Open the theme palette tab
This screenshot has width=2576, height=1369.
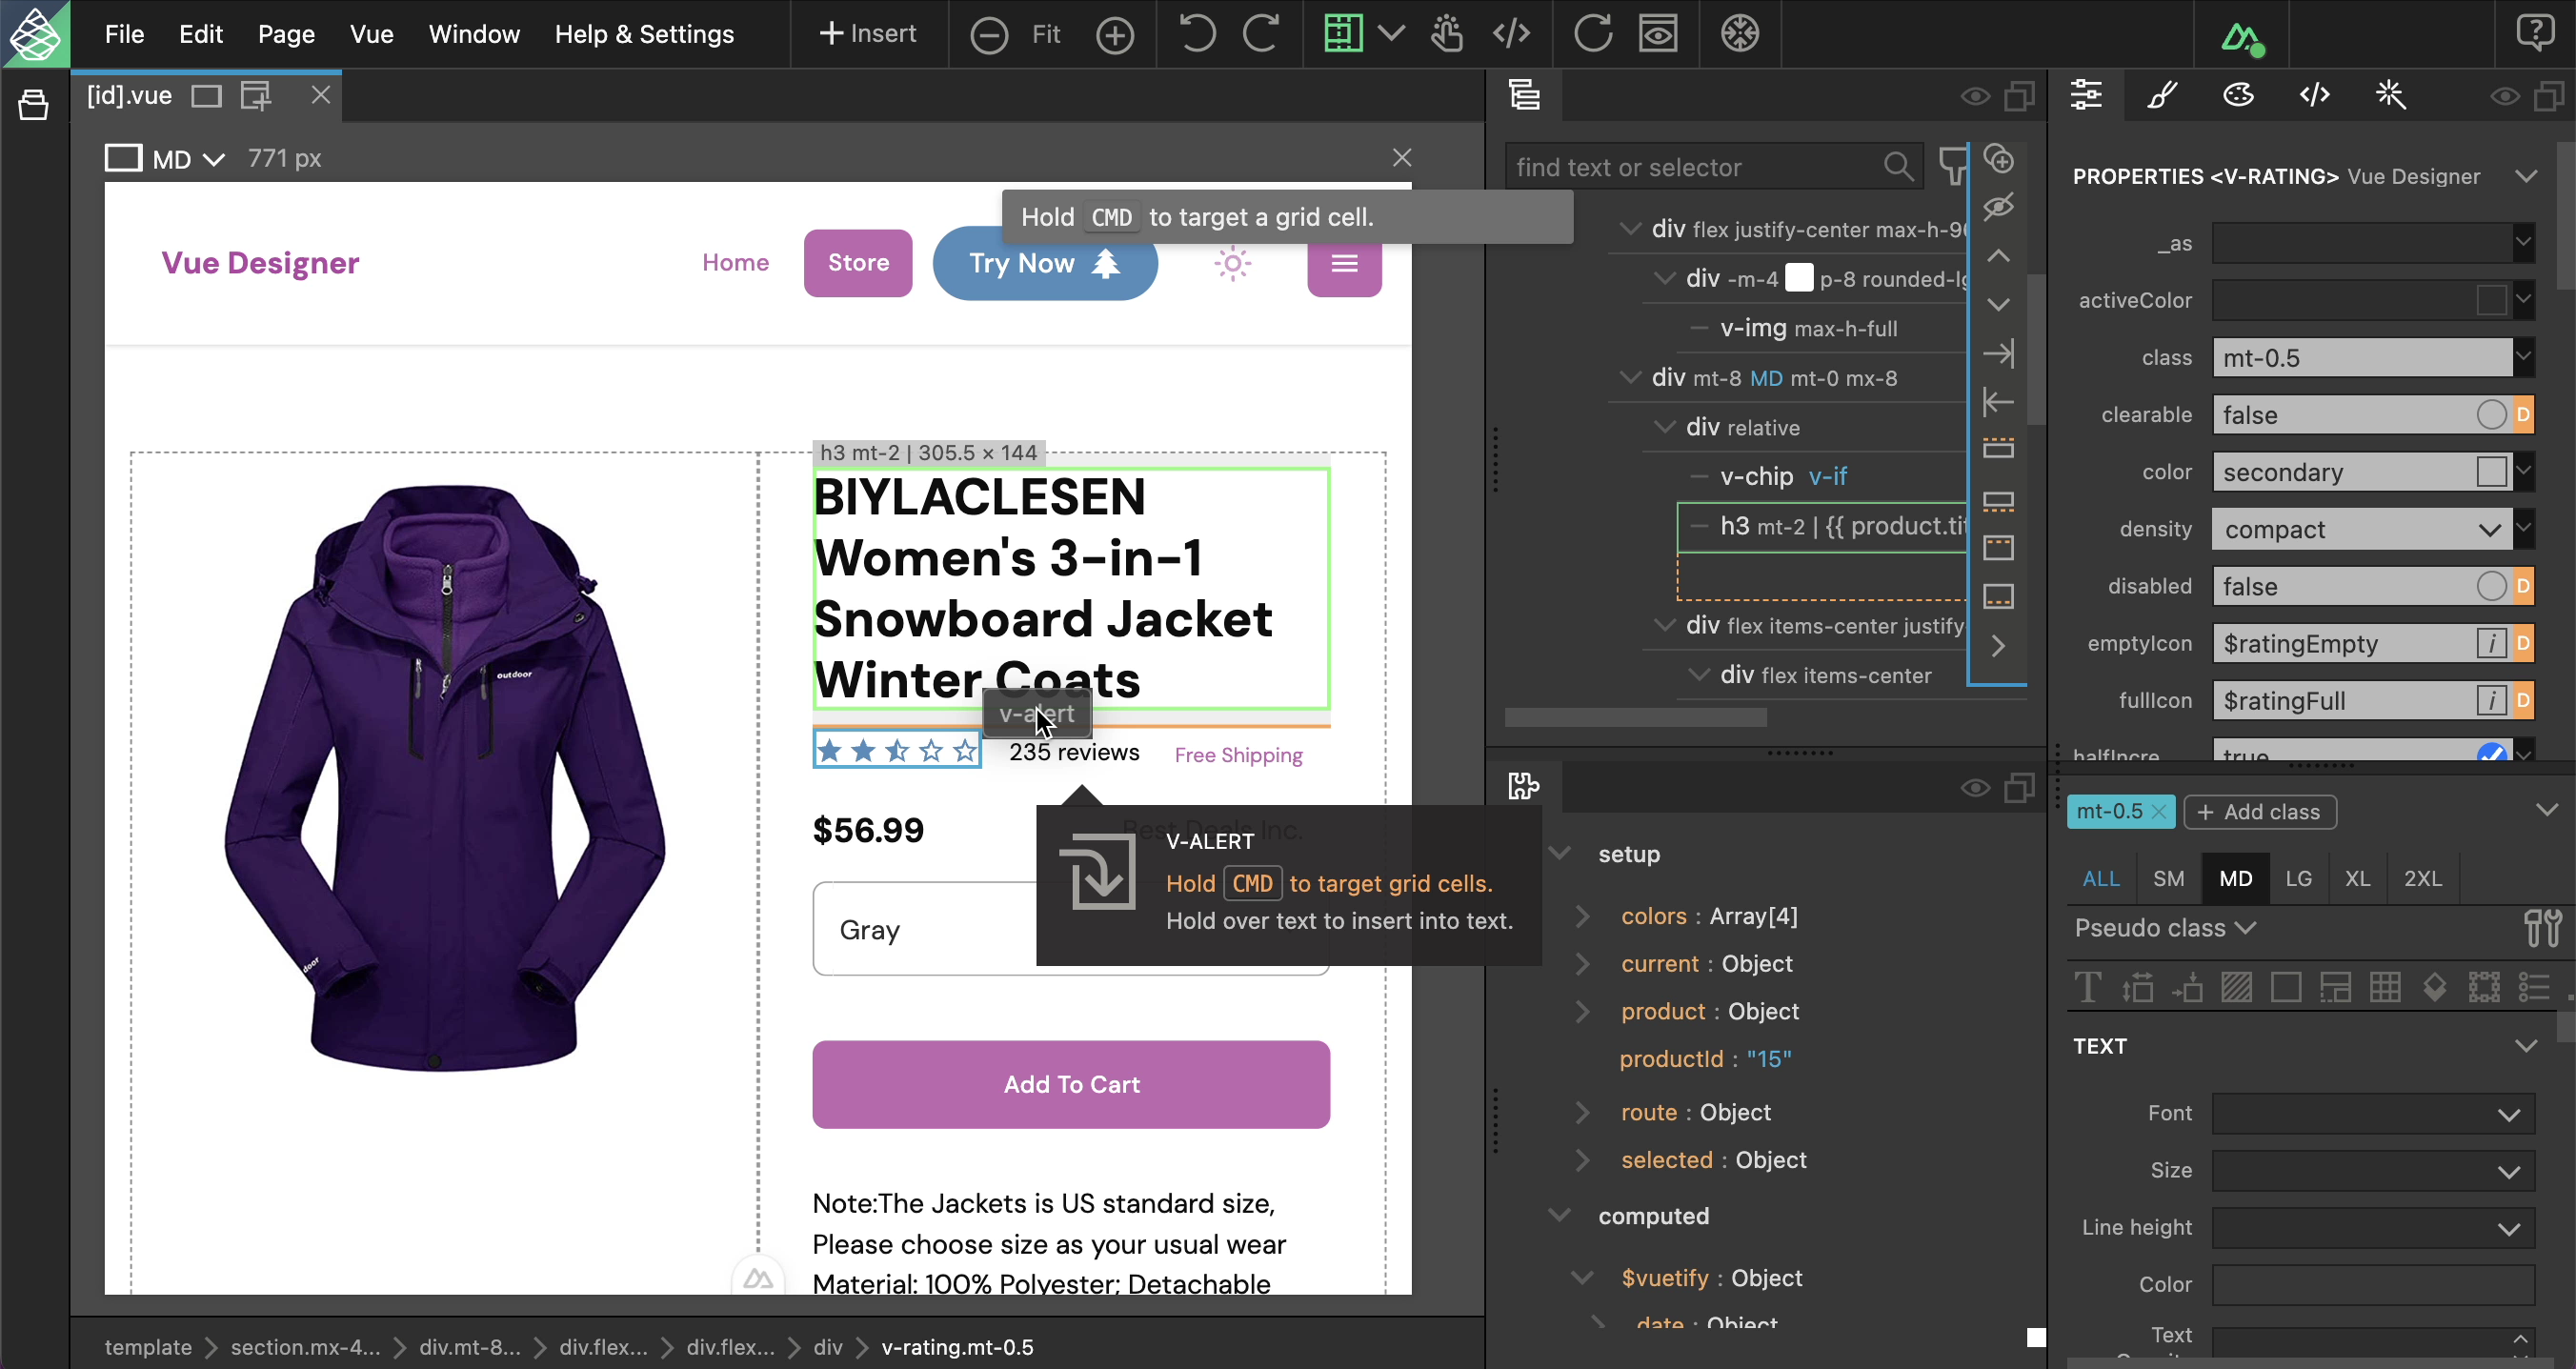(2238, 94)
